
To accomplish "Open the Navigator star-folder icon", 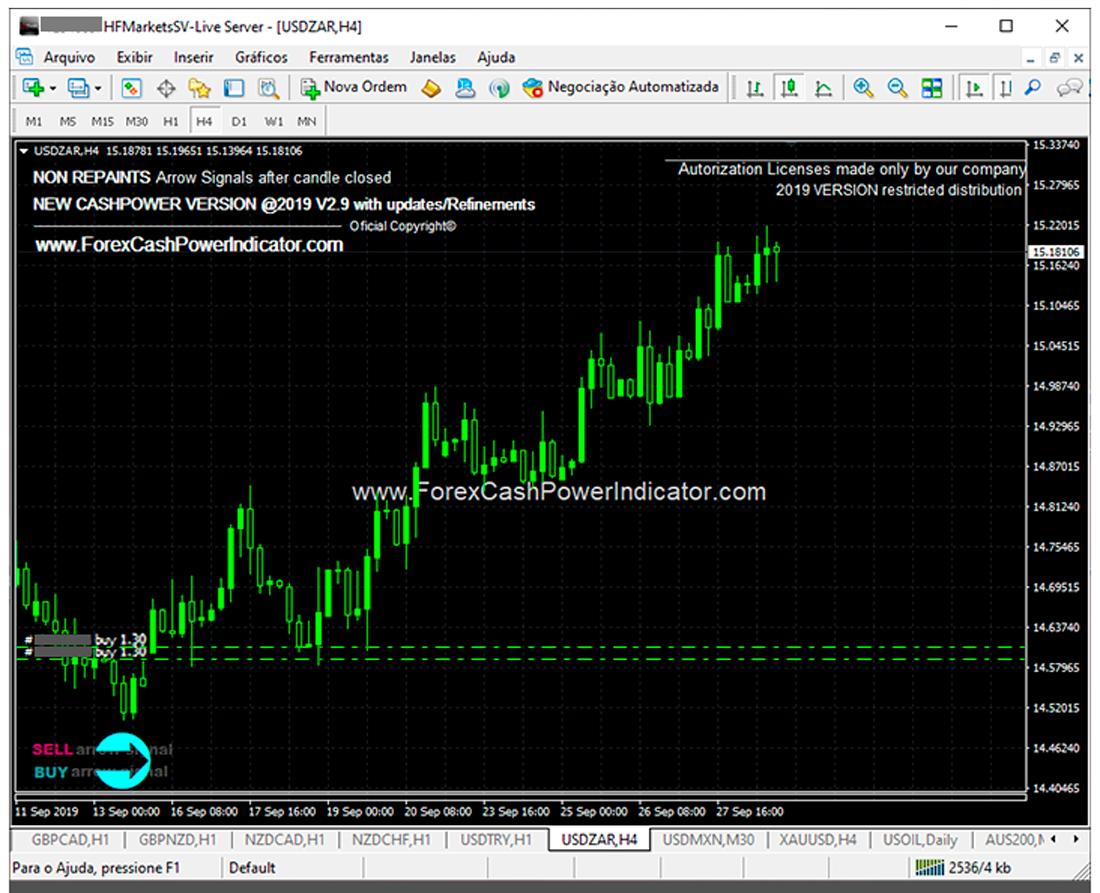I will [x=200, y=88].
